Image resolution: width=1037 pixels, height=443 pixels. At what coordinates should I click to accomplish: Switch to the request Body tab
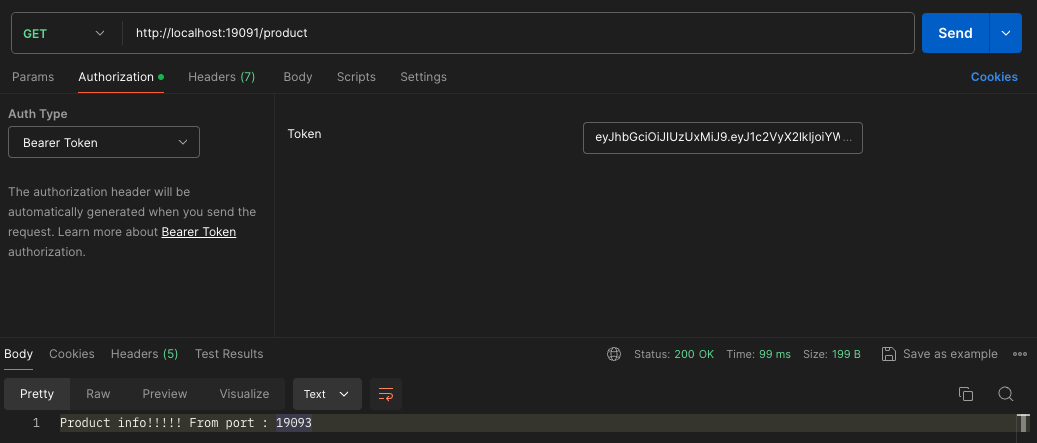point(298,77)
